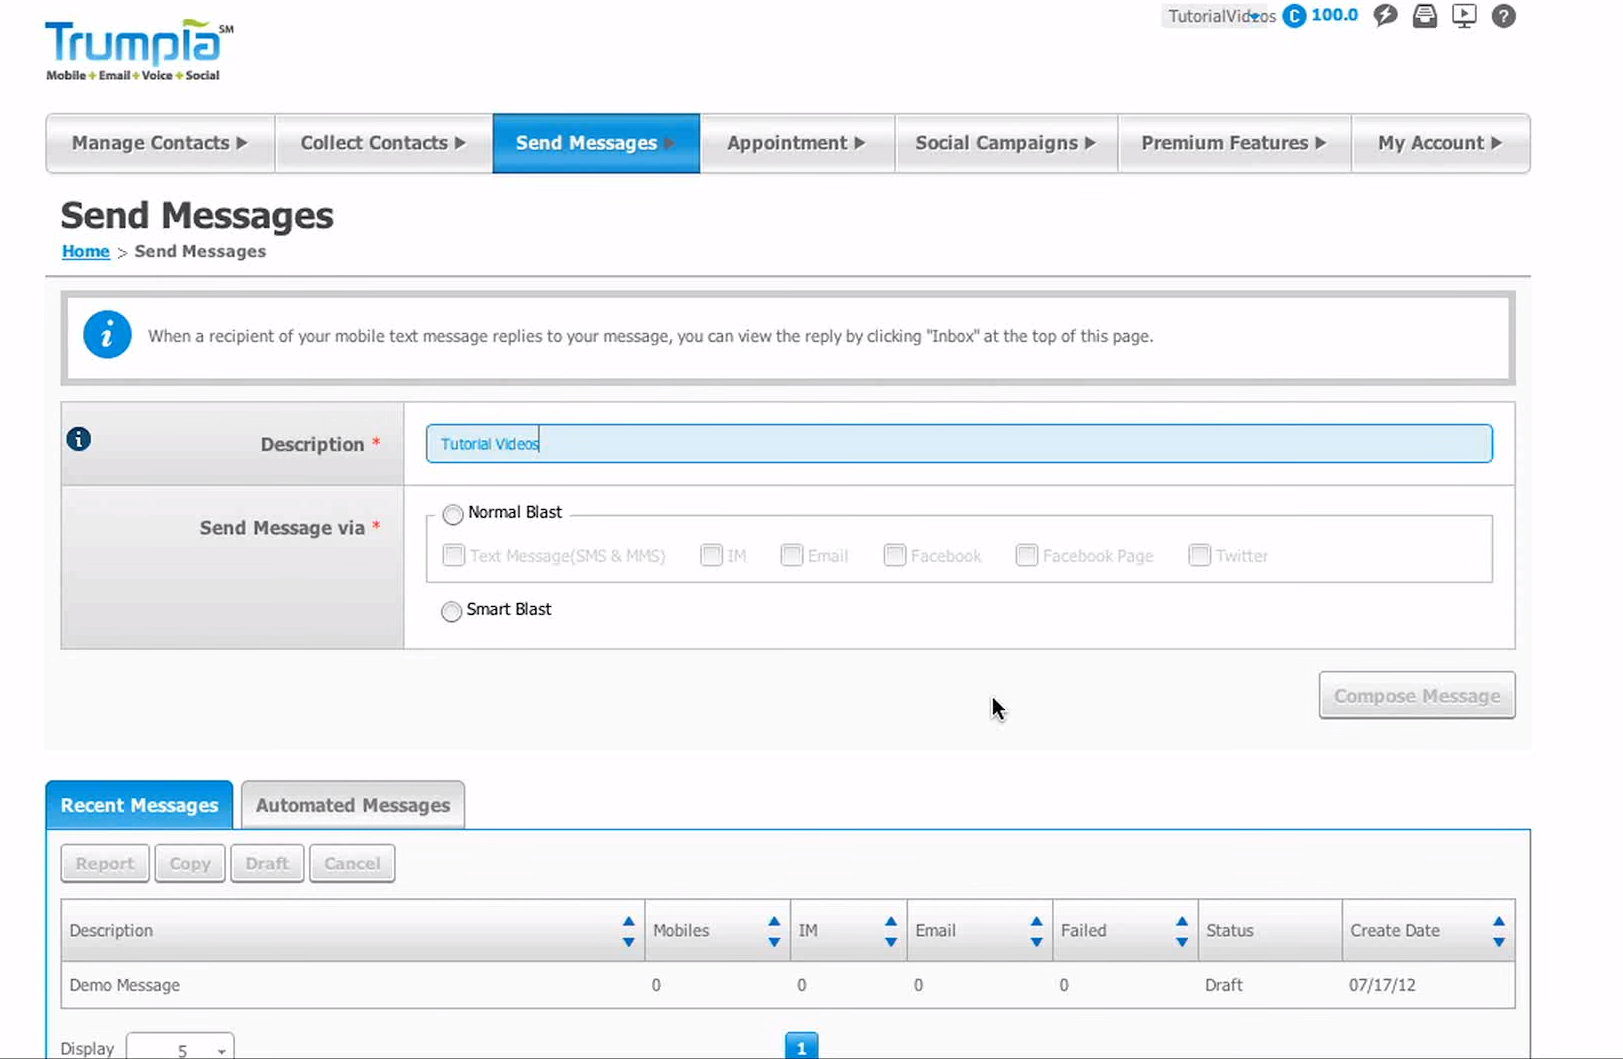Open the tutorial video player icon
This screenshot has width=1623, height=1059.
(1464, 16)
